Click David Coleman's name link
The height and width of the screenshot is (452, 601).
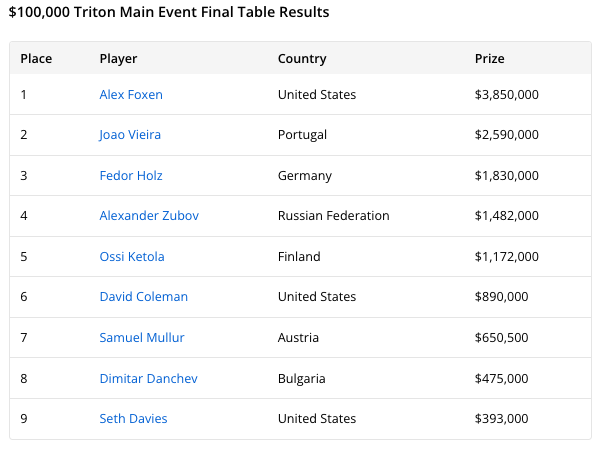tap(143, 297)
